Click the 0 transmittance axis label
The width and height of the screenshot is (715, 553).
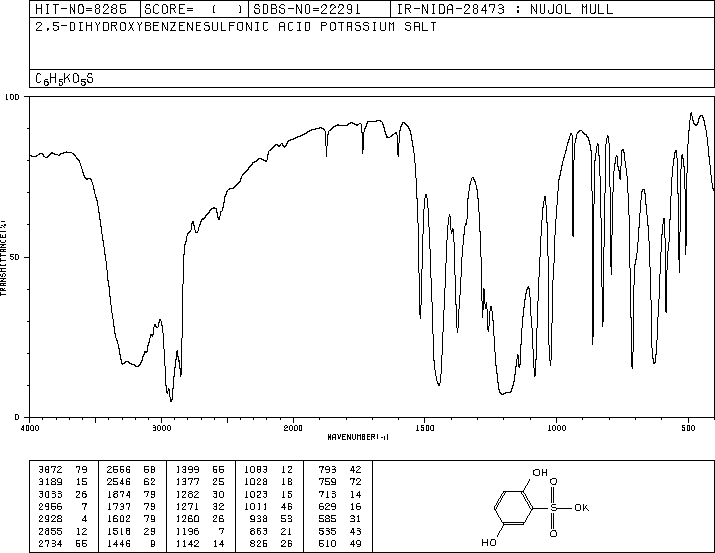[x=17, y=417]
